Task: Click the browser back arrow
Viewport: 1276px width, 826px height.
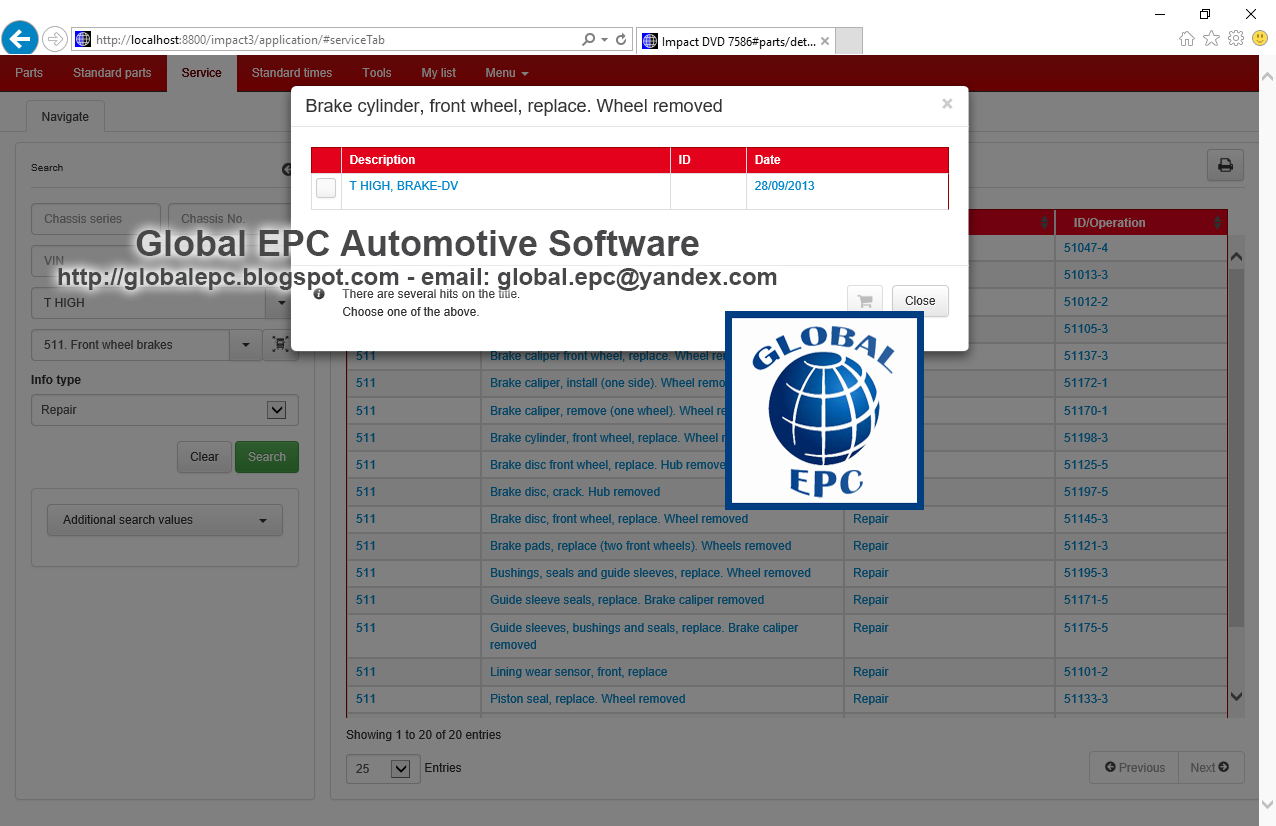Action: click(19, 38)
